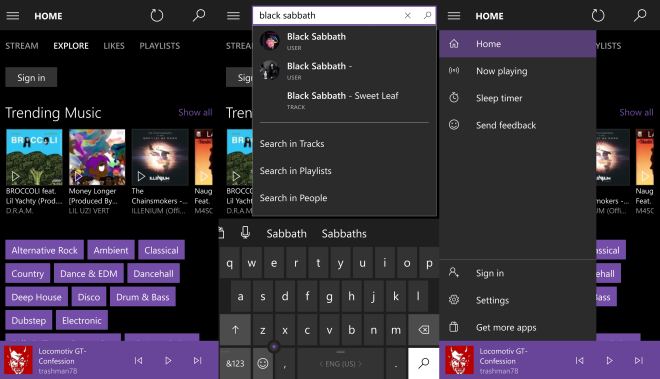Open Now playing from navigation menu
The width and height of the screenshot is (660, 379).
(518, 71)
